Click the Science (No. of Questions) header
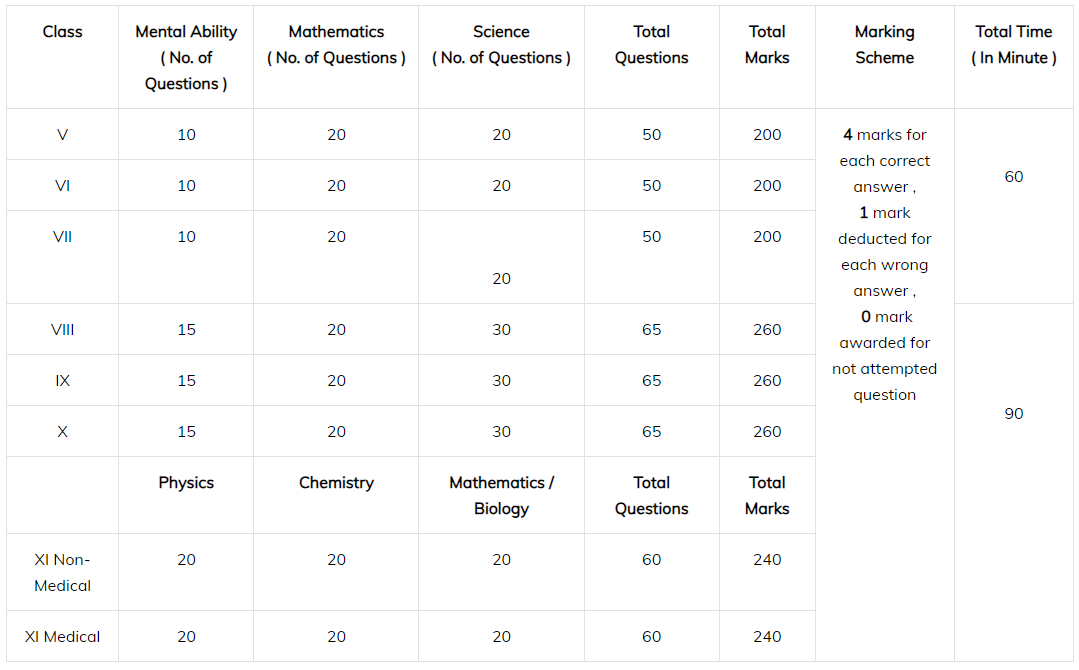Image resolution: width=1079 pixels, height=670 pixels. coord(501,45)
